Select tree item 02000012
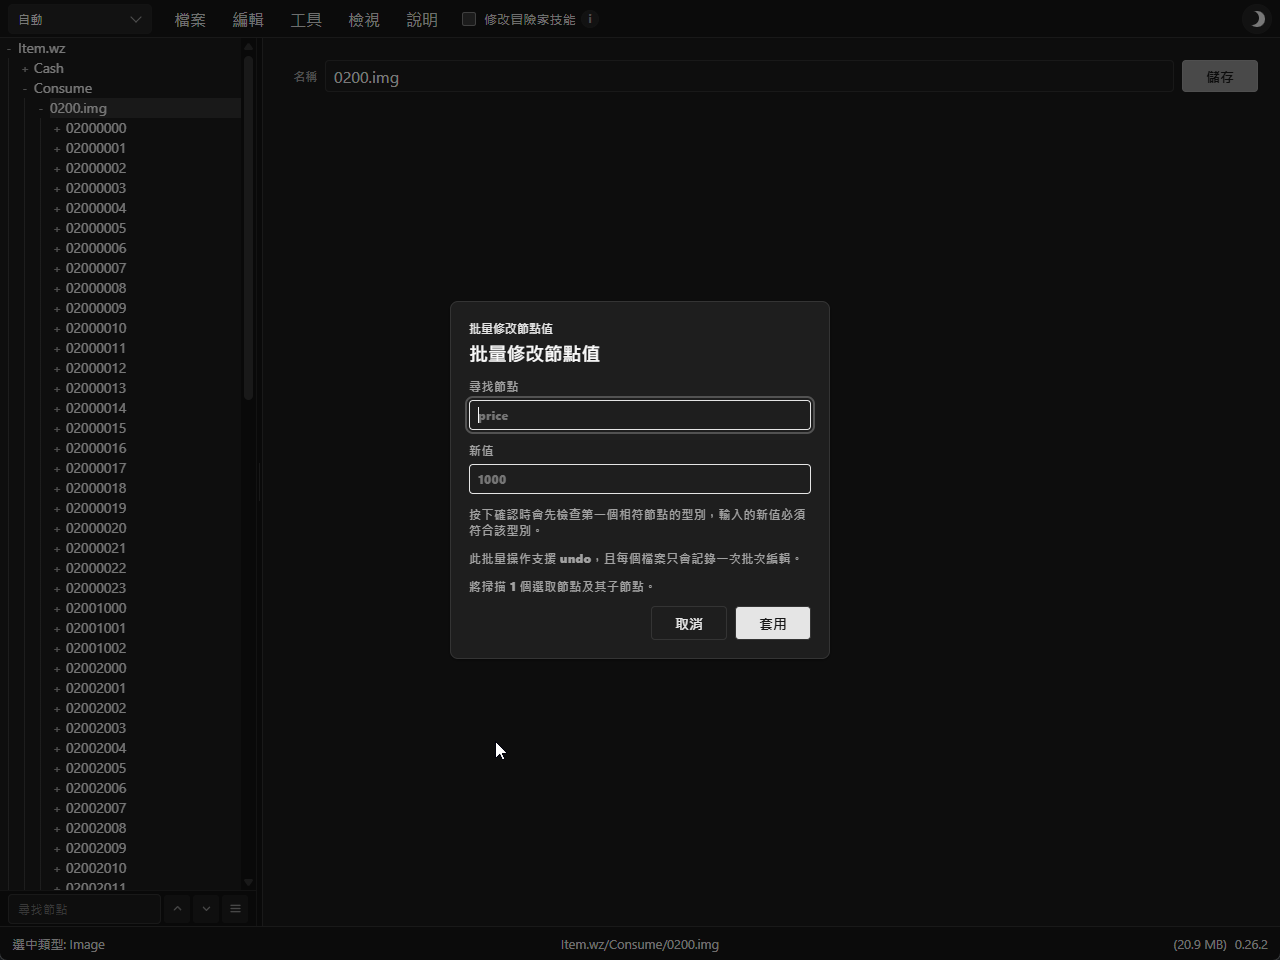The image size is (1280, 960). tap(96, 368)
